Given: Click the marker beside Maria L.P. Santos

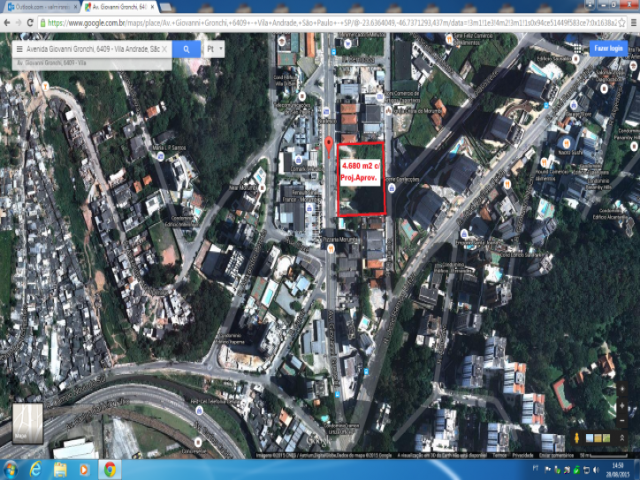Looking at the screenshot, I should pos(160,156).
